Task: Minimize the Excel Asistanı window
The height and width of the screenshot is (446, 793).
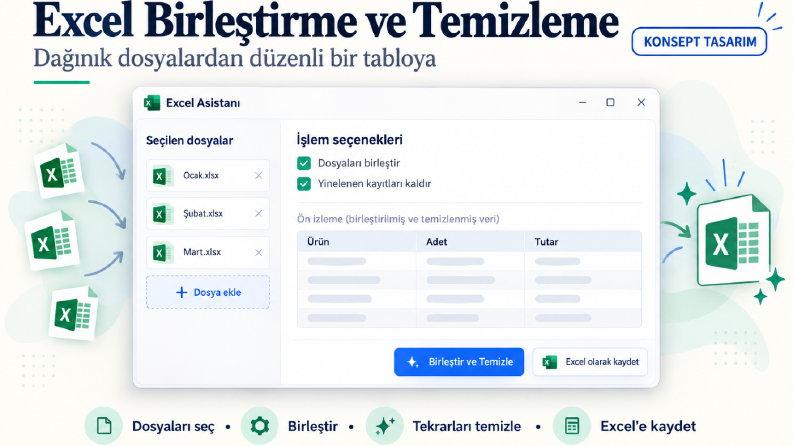Action: click(583, 102)
